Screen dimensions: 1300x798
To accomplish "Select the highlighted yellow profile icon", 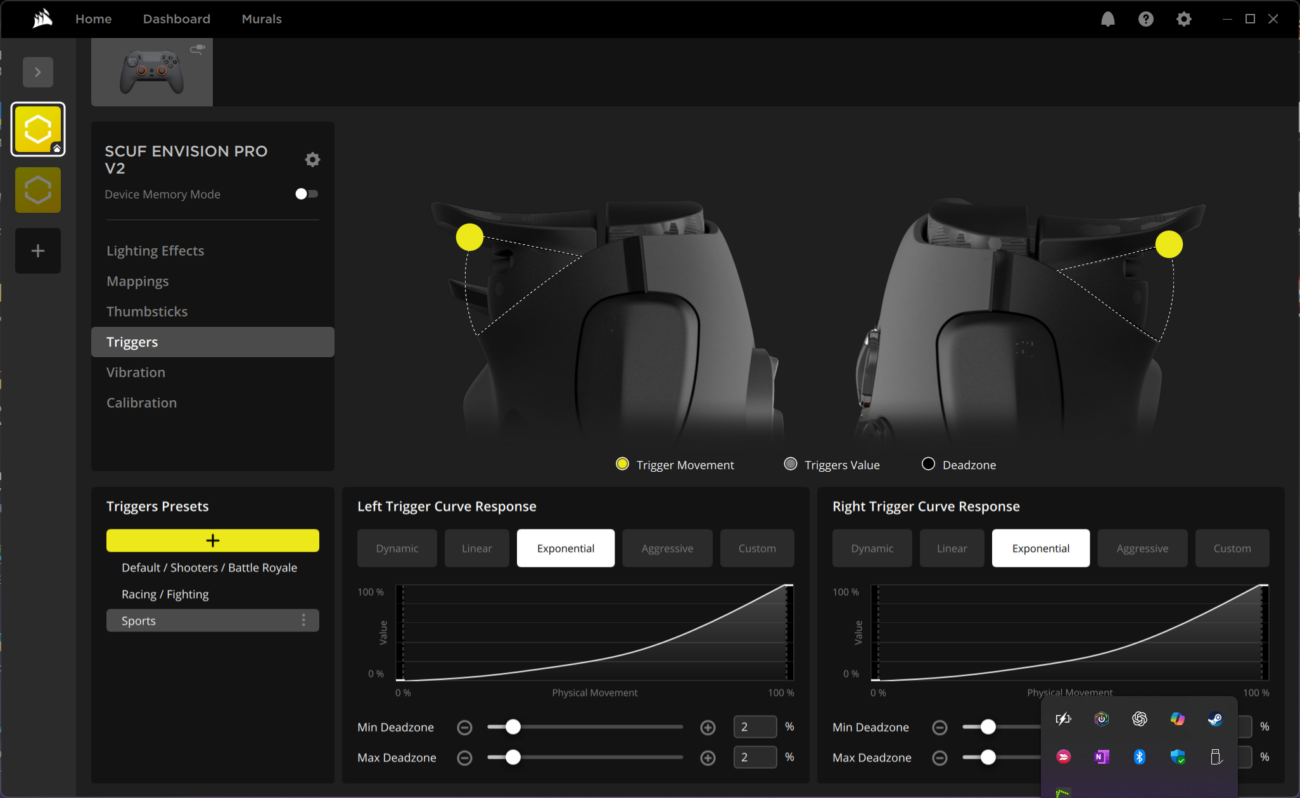I will click(38, 129).
